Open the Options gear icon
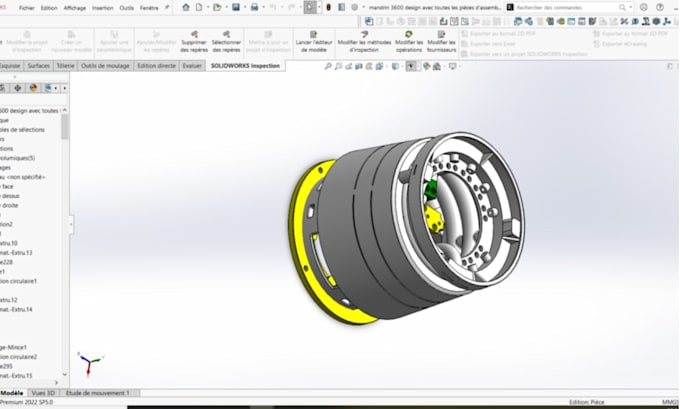The width and height of the screenshot is (680, 409). tap(354, 7)
